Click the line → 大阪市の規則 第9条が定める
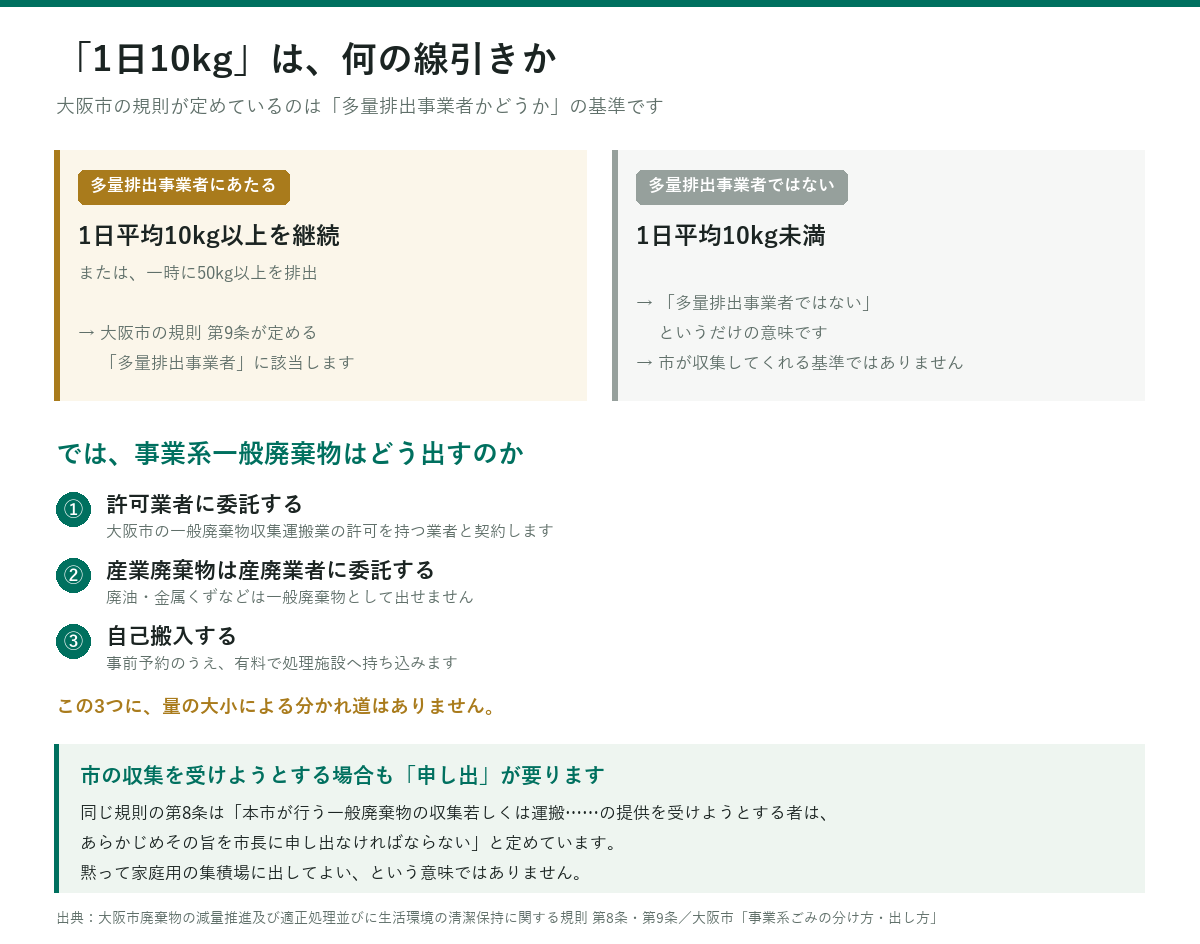This screenshot has width=1200, height=944. [198, 332]
